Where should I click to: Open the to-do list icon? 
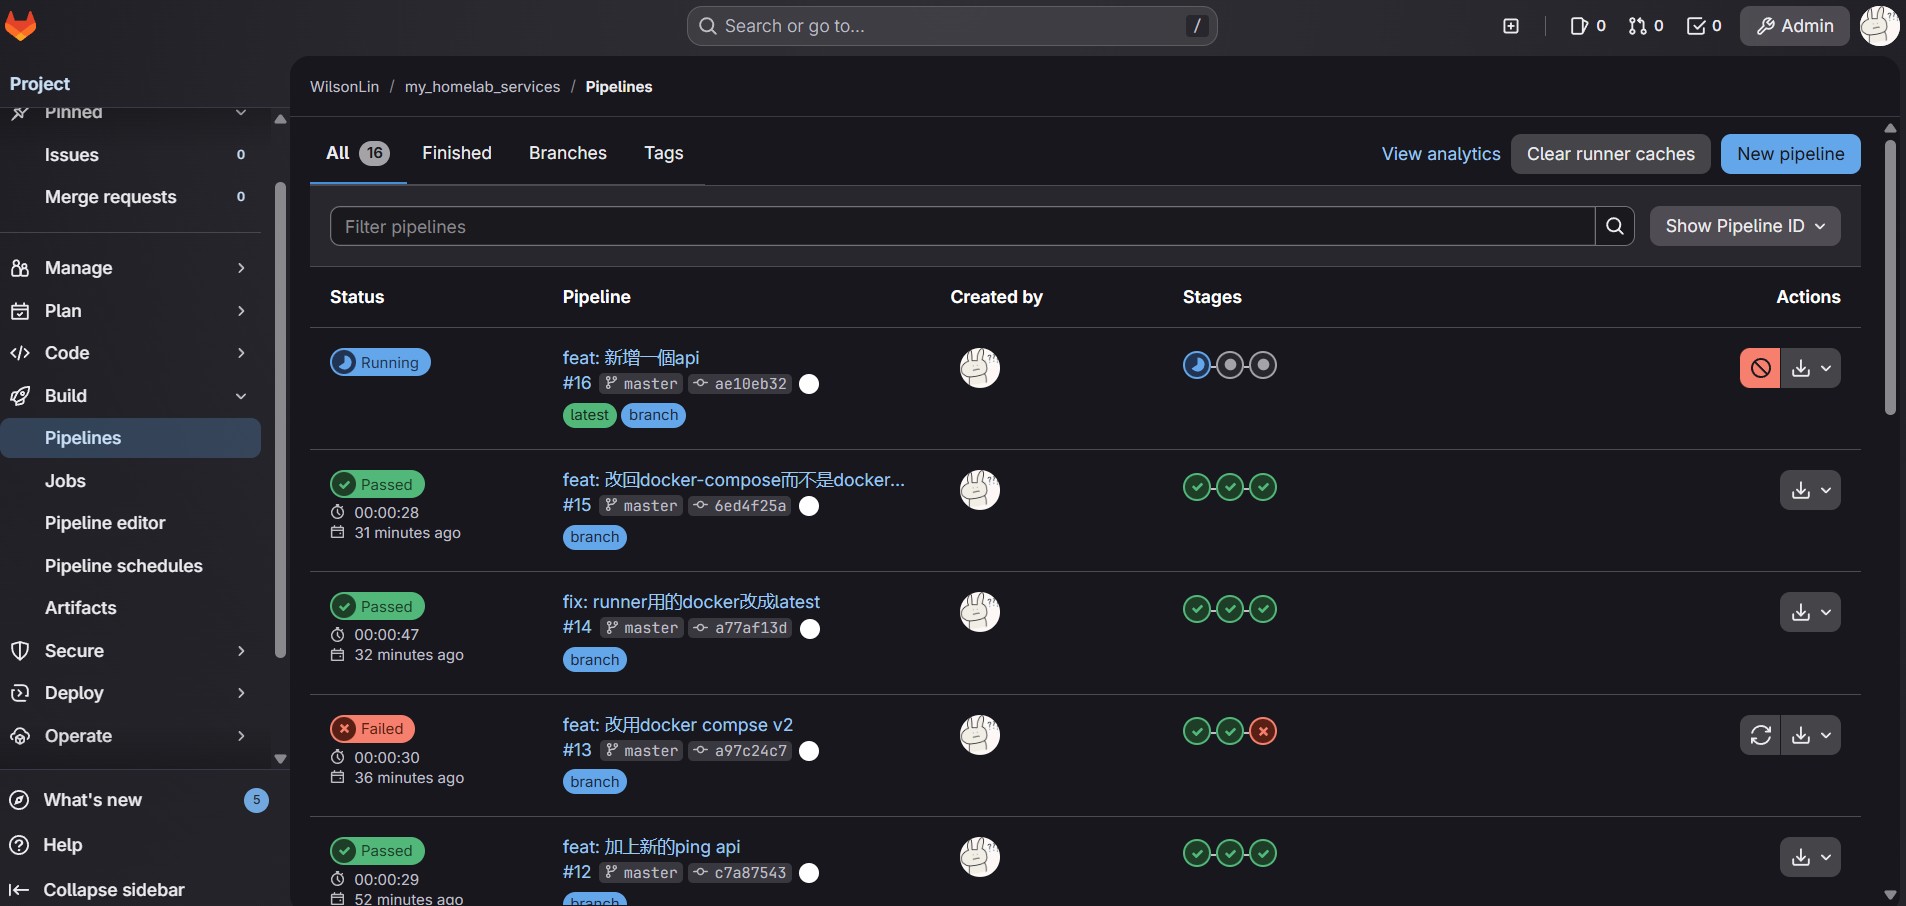(x=1704, y=26)
